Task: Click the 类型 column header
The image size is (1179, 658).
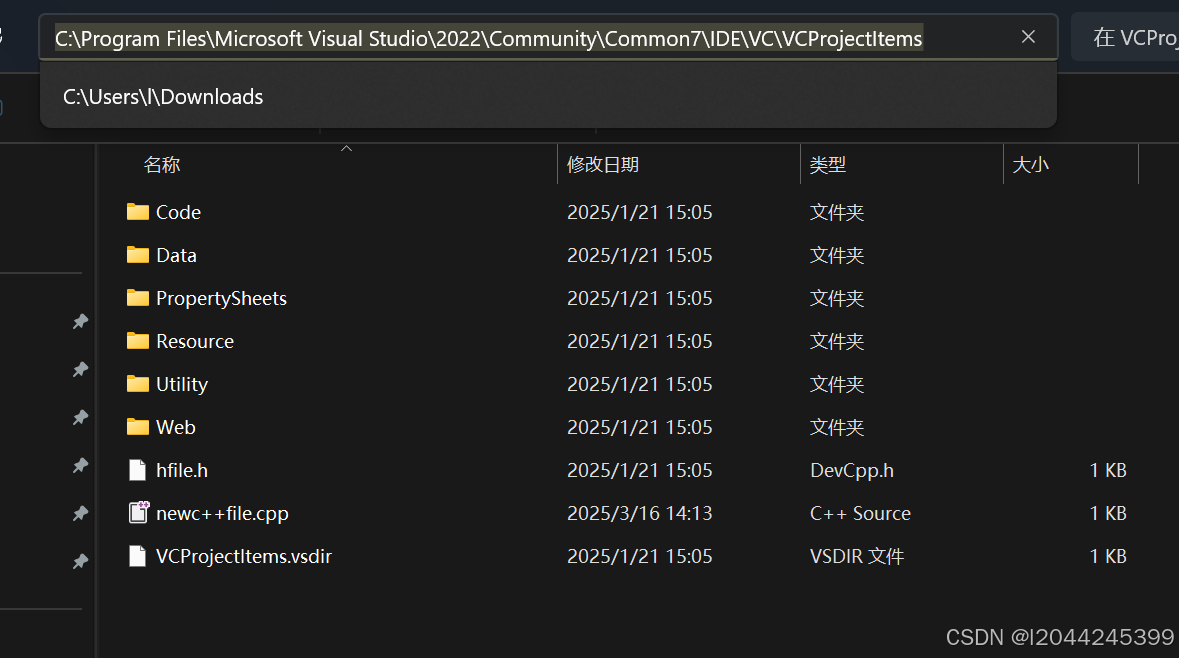Action: click(x=828, y=164)
